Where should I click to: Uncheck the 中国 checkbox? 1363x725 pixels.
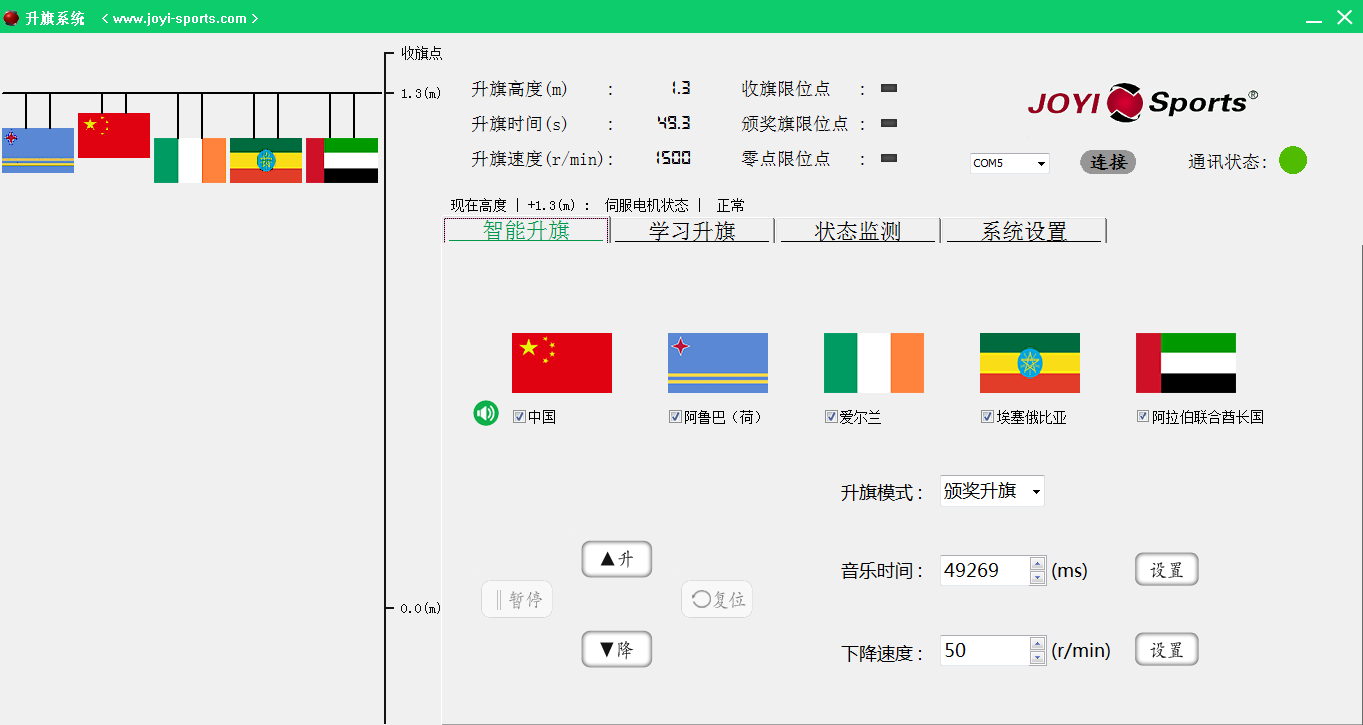pyautogui.click(x=519, y=417)
